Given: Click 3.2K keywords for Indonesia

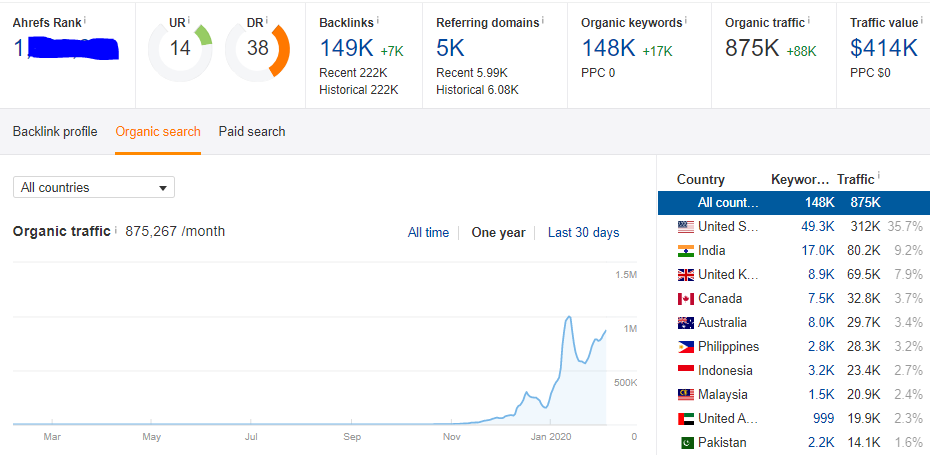Looking at the screenshot, I should coord(821,370).
